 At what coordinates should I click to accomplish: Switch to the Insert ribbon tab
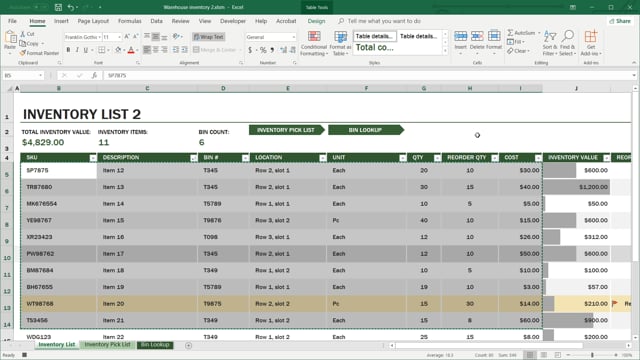tap(61, 21)
